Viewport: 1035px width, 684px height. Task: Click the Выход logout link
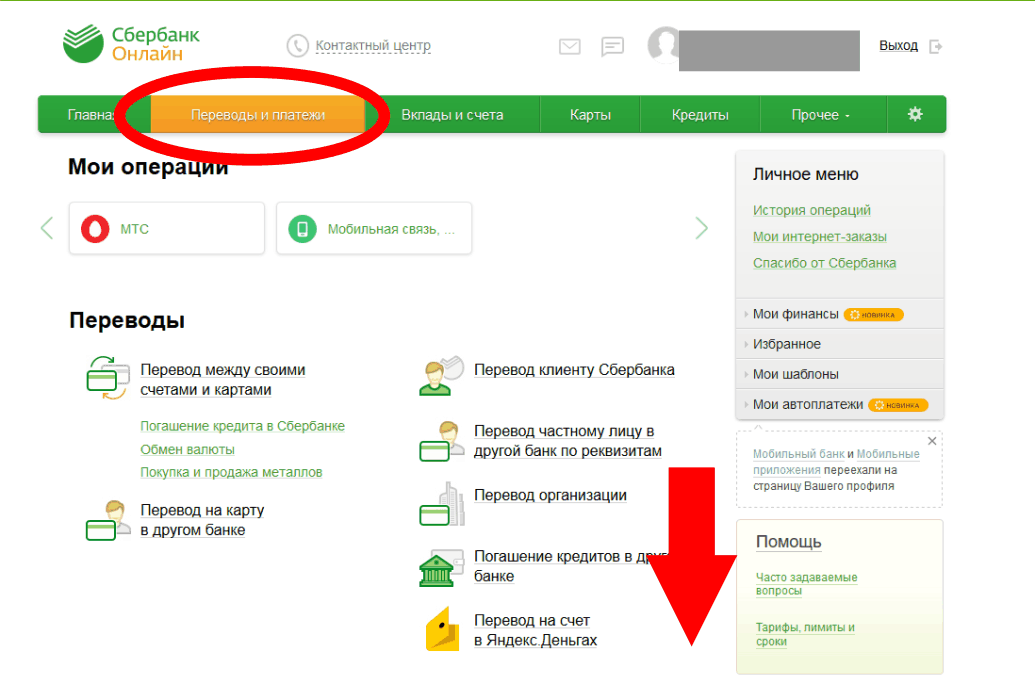[898, 46]
